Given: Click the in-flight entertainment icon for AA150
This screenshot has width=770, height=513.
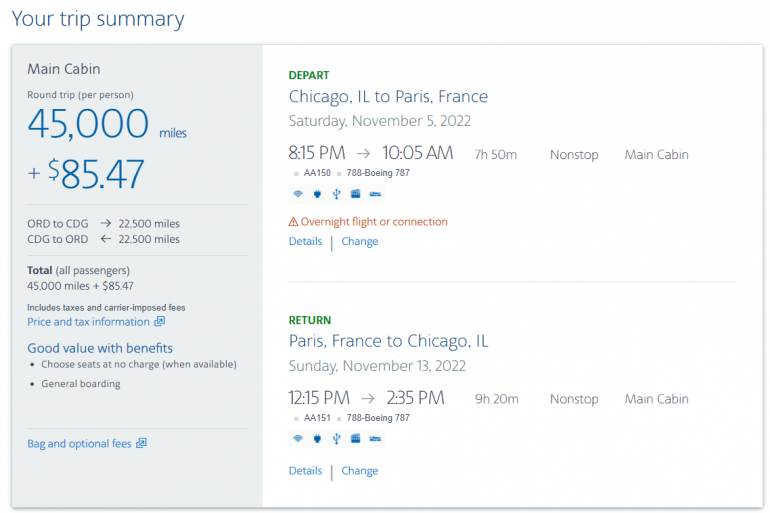Looking at the screenshot, I should pos(355,193).
